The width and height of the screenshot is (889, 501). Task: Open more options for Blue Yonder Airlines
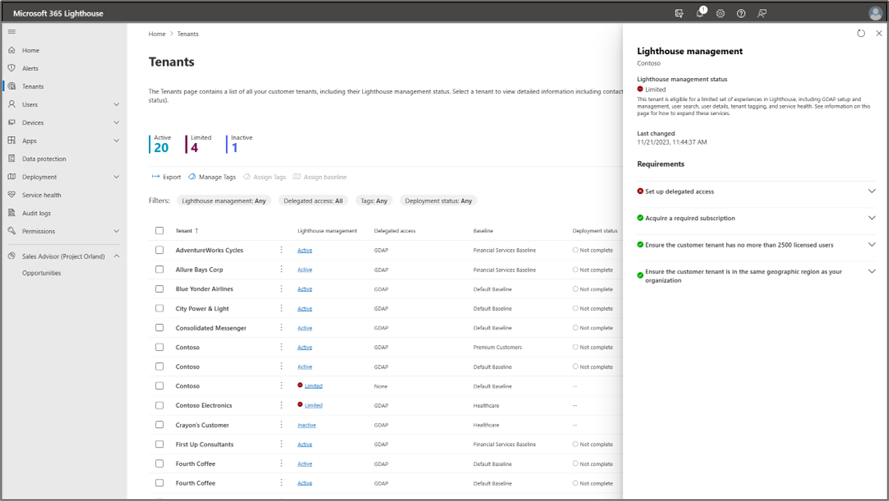(281, 288)
